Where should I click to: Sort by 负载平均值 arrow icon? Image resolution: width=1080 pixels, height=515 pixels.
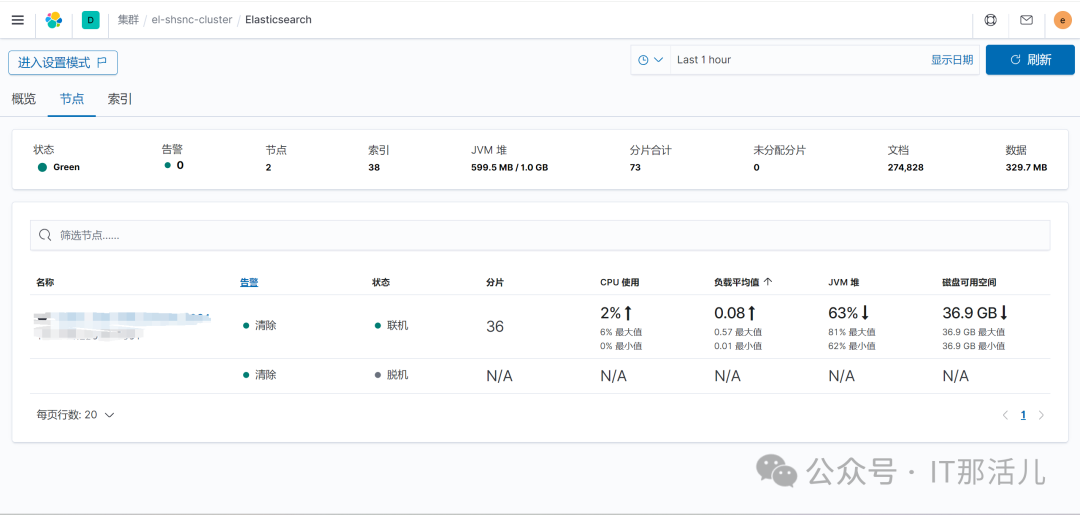click(x=768, y=282)
